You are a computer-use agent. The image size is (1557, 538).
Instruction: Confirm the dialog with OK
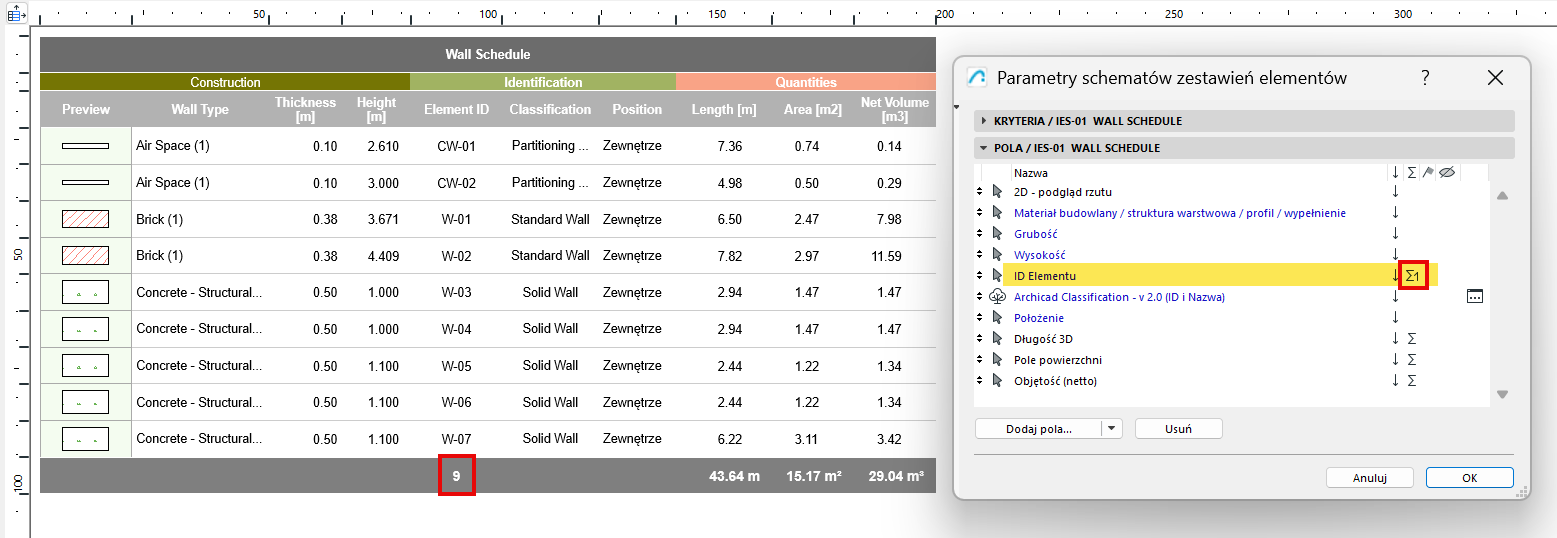[x=1469, y=478]
